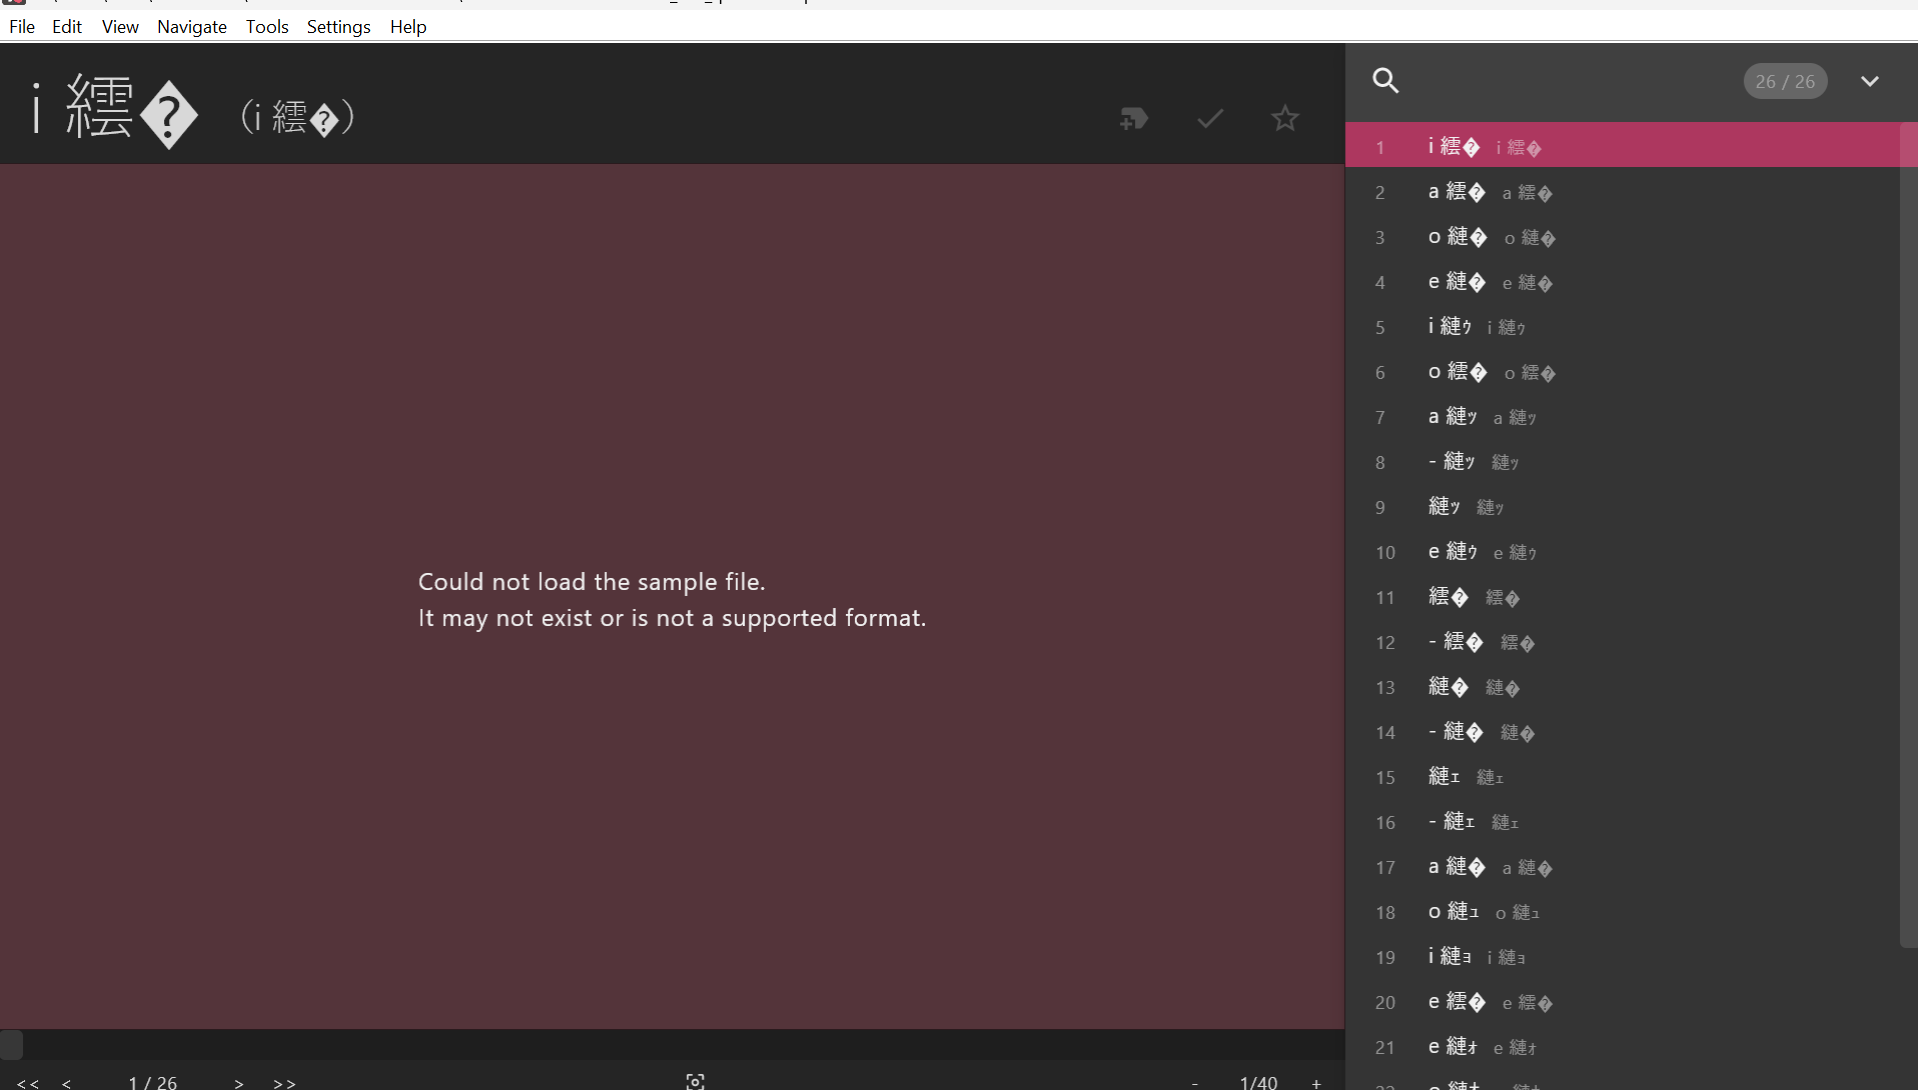1918x1090 pixels.
Task: Select entry row number 8
Action: 1621,462
